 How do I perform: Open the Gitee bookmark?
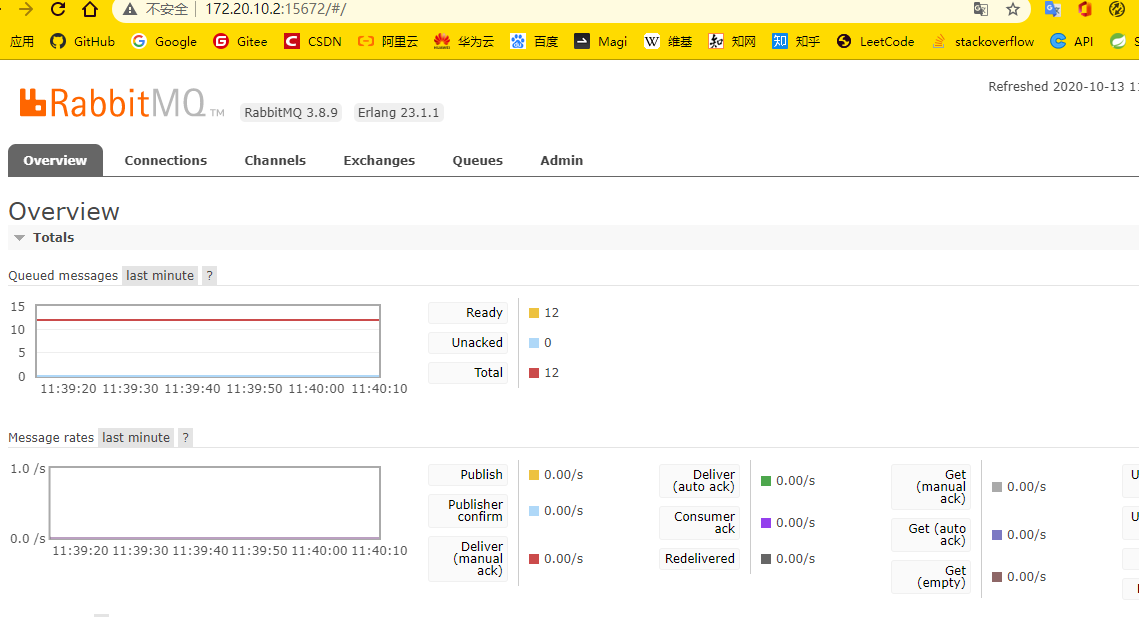click(x=240, y=41)
